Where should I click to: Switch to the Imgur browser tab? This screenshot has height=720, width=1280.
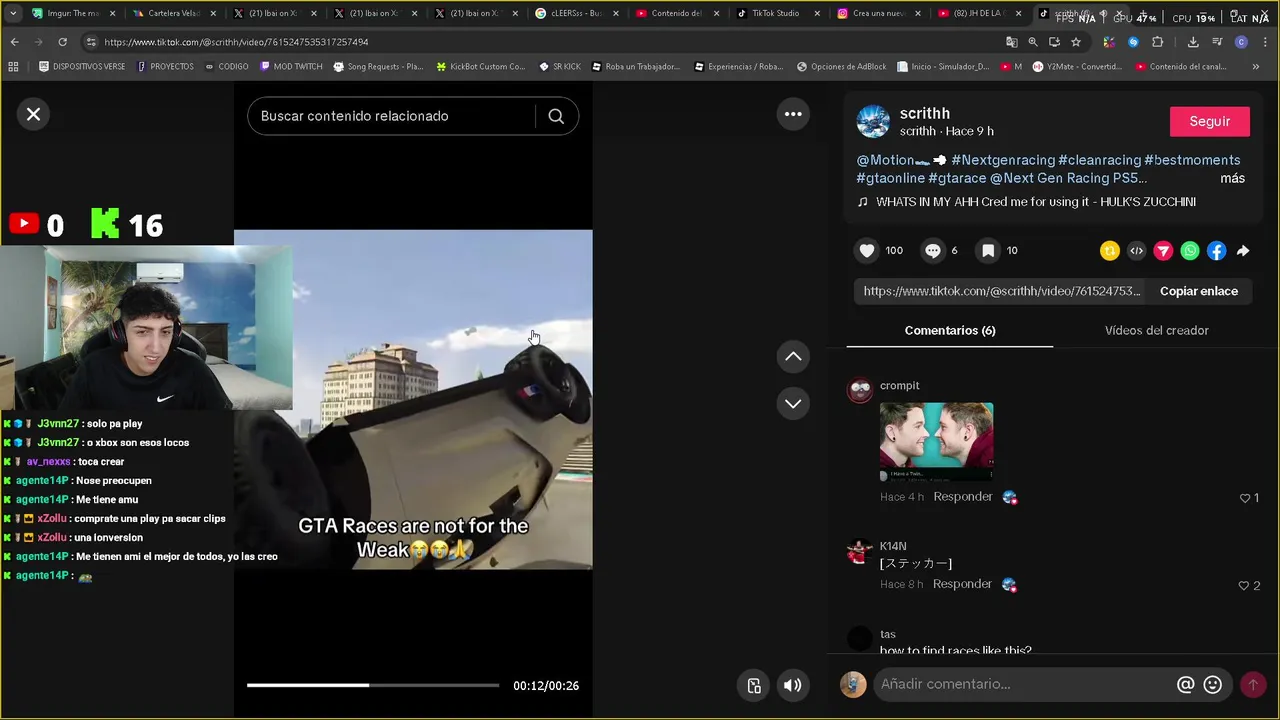coord(73,14)
